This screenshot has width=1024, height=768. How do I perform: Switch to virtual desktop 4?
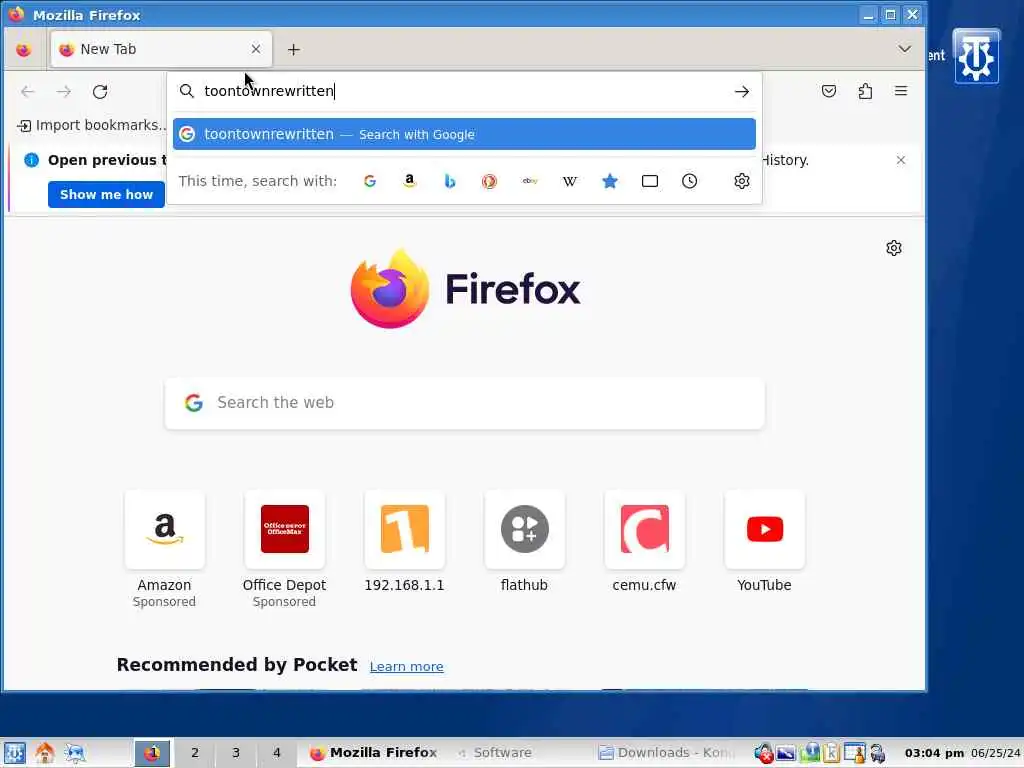277,753
